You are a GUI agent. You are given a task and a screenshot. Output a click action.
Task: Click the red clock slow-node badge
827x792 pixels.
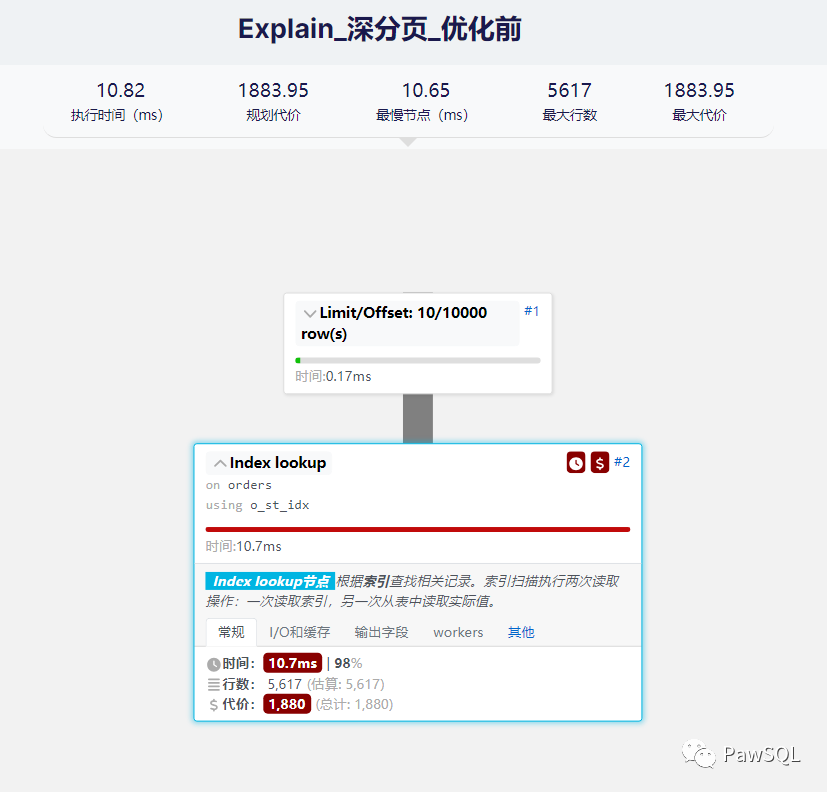pos(576,463)
